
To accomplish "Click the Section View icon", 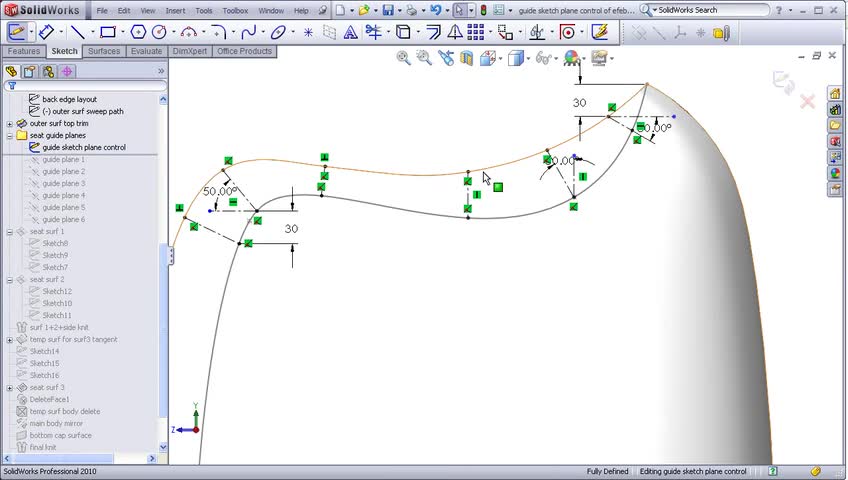I will [466, 58].
